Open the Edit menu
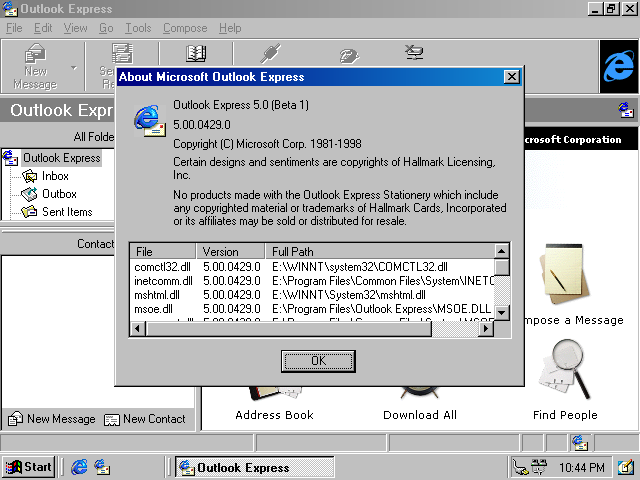This screenshot has width=640, height=480. 43,28
